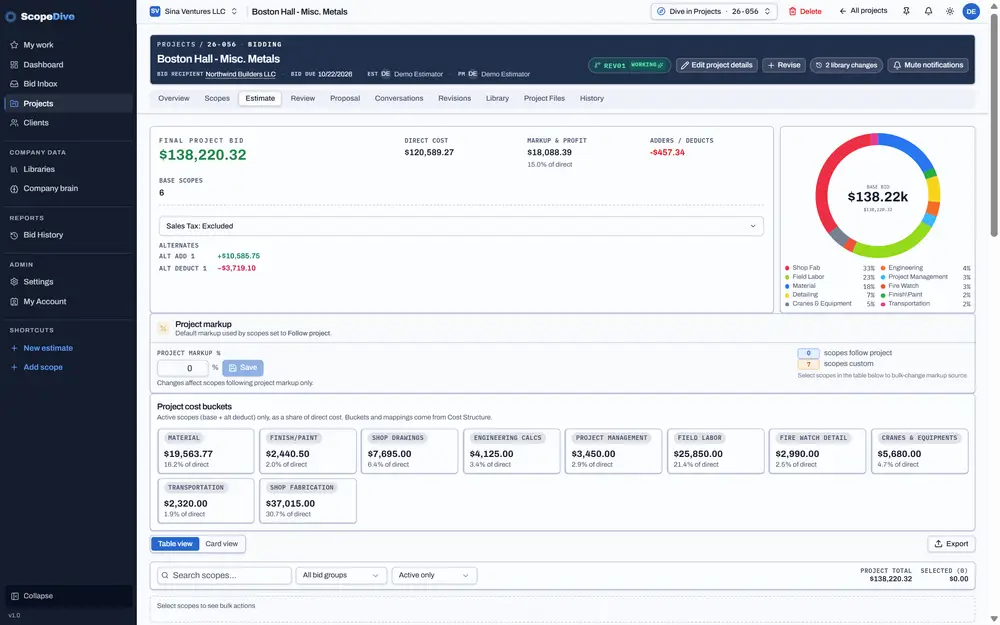Click the pin icon in top bar

pyautogui.click(x=906, y=11)
